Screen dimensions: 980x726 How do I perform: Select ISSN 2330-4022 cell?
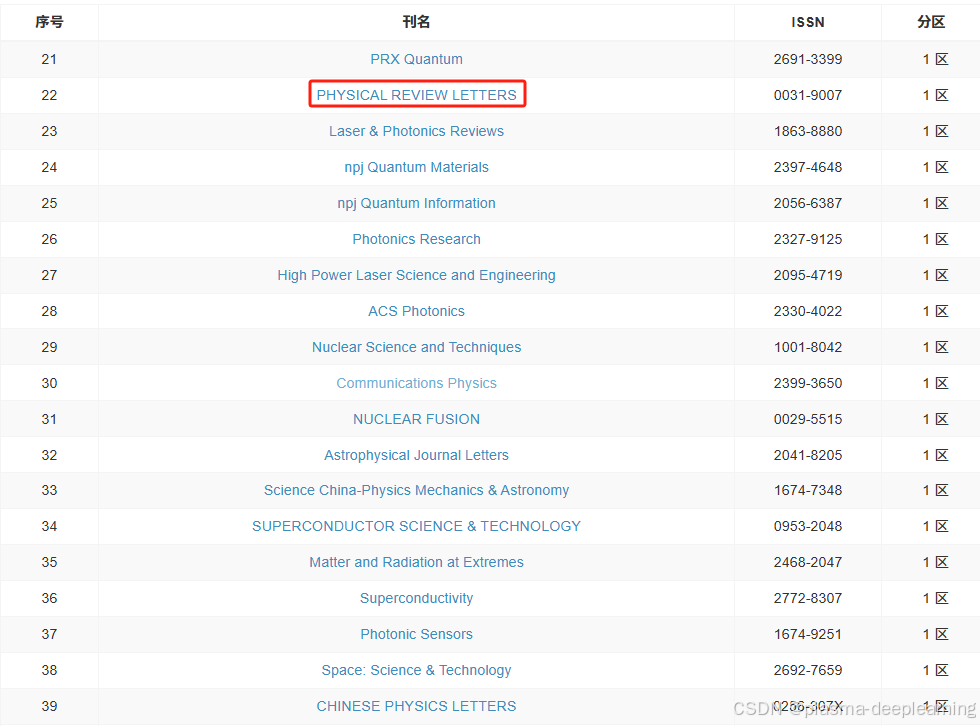808,311
